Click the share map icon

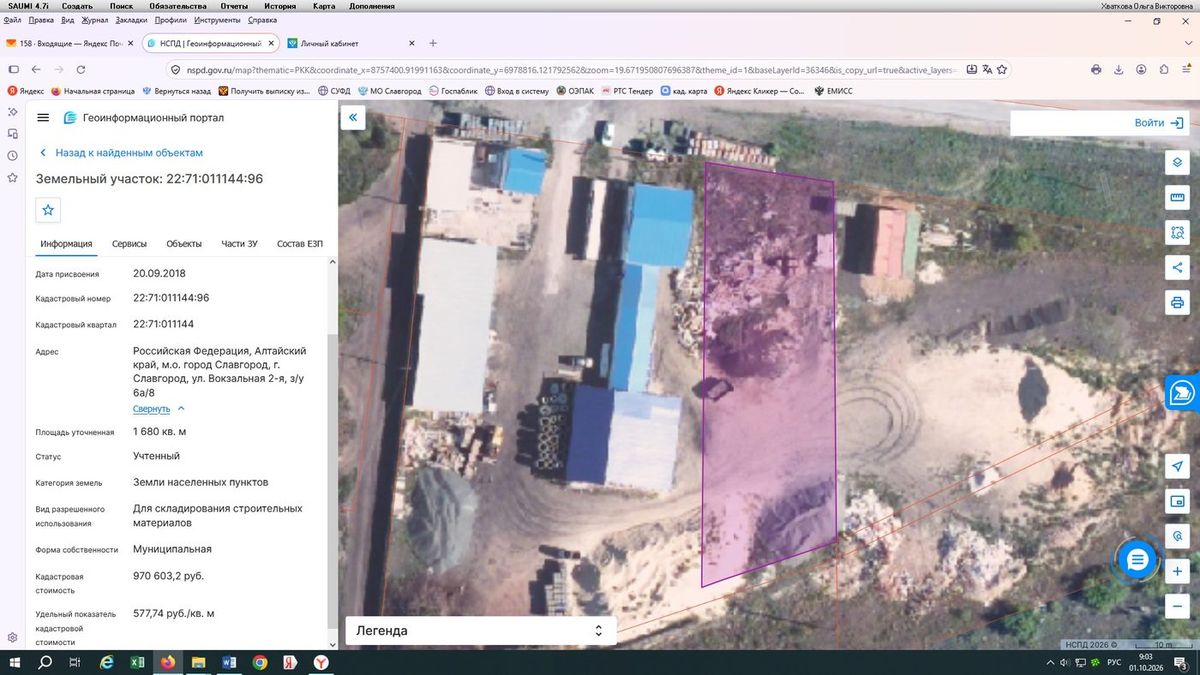click(x=1177, y=267)
